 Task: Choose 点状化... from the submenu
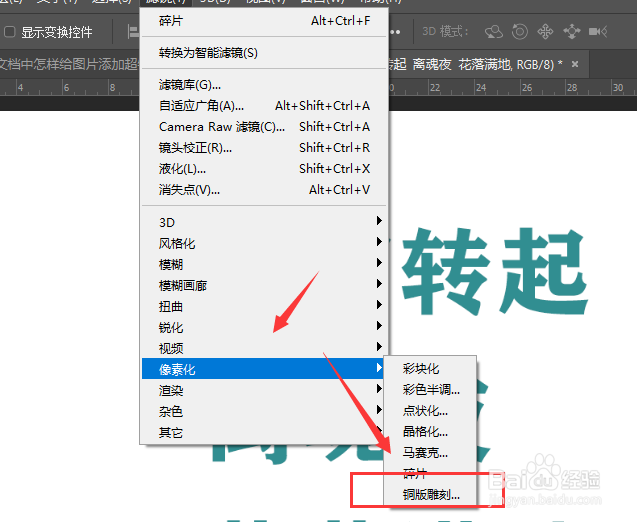tap(430, 411)
